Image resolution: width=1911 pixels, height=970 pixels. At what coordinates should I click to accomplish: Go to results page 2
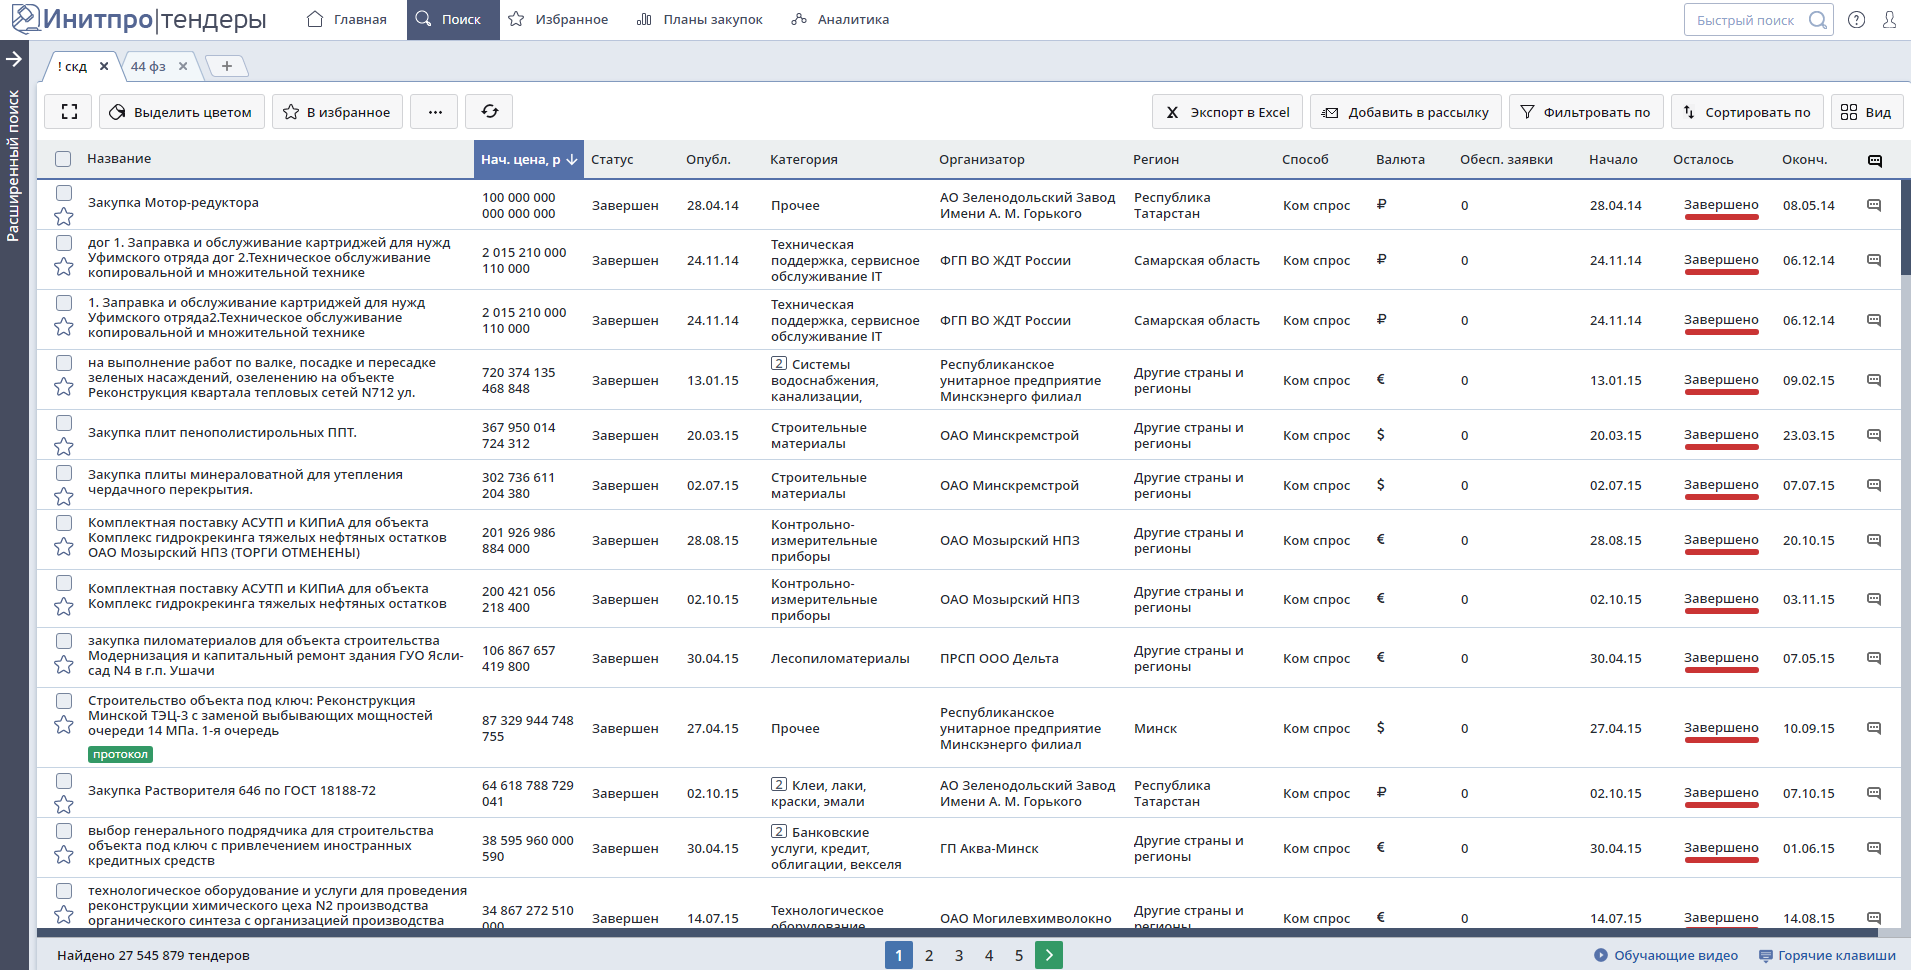(x=929, y=956)
